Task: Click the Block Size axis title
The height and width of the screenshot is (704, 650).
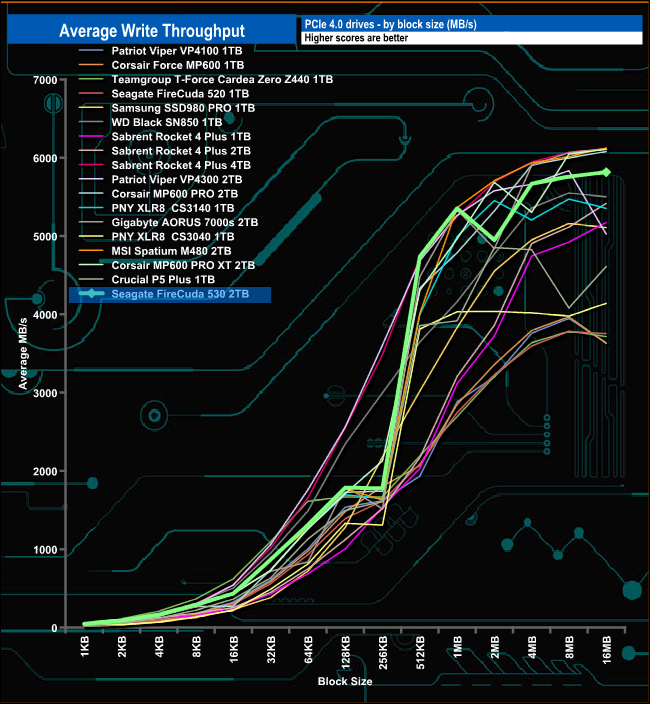Action: (x=345, y=681)
